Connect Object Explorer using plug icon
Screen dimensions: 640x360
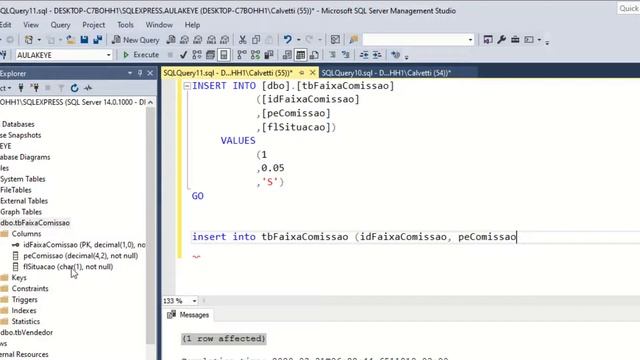pyautogui.click(x=21, y=88)
